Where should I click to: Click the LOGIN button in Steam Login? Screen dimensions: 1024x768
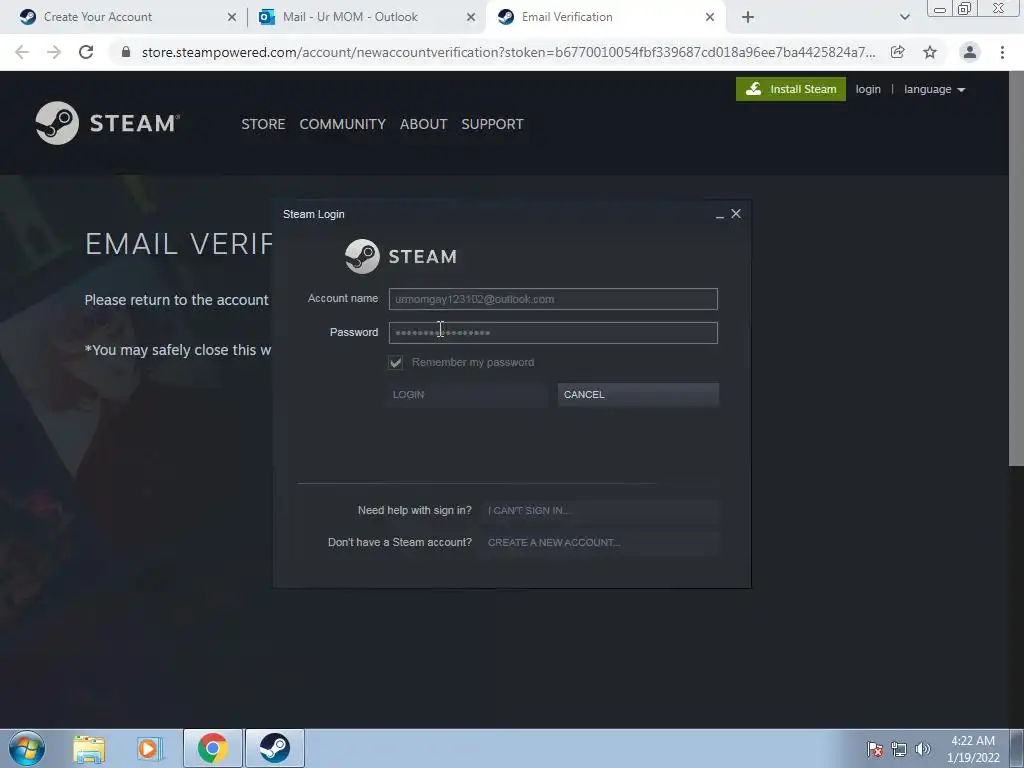click(467, 394)
